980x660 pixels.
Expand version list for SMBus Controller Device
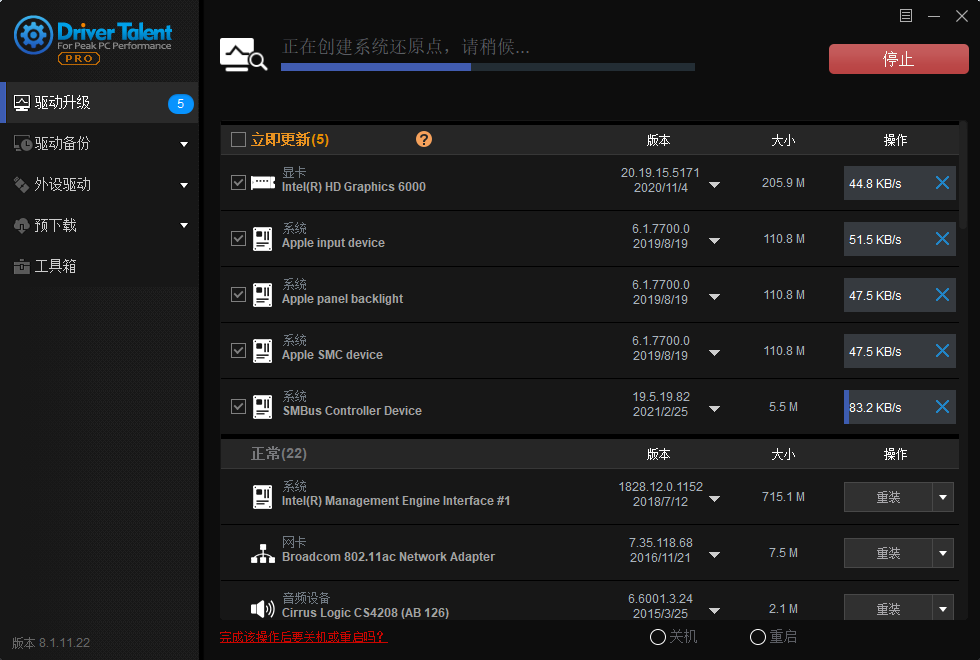(714, 409)
